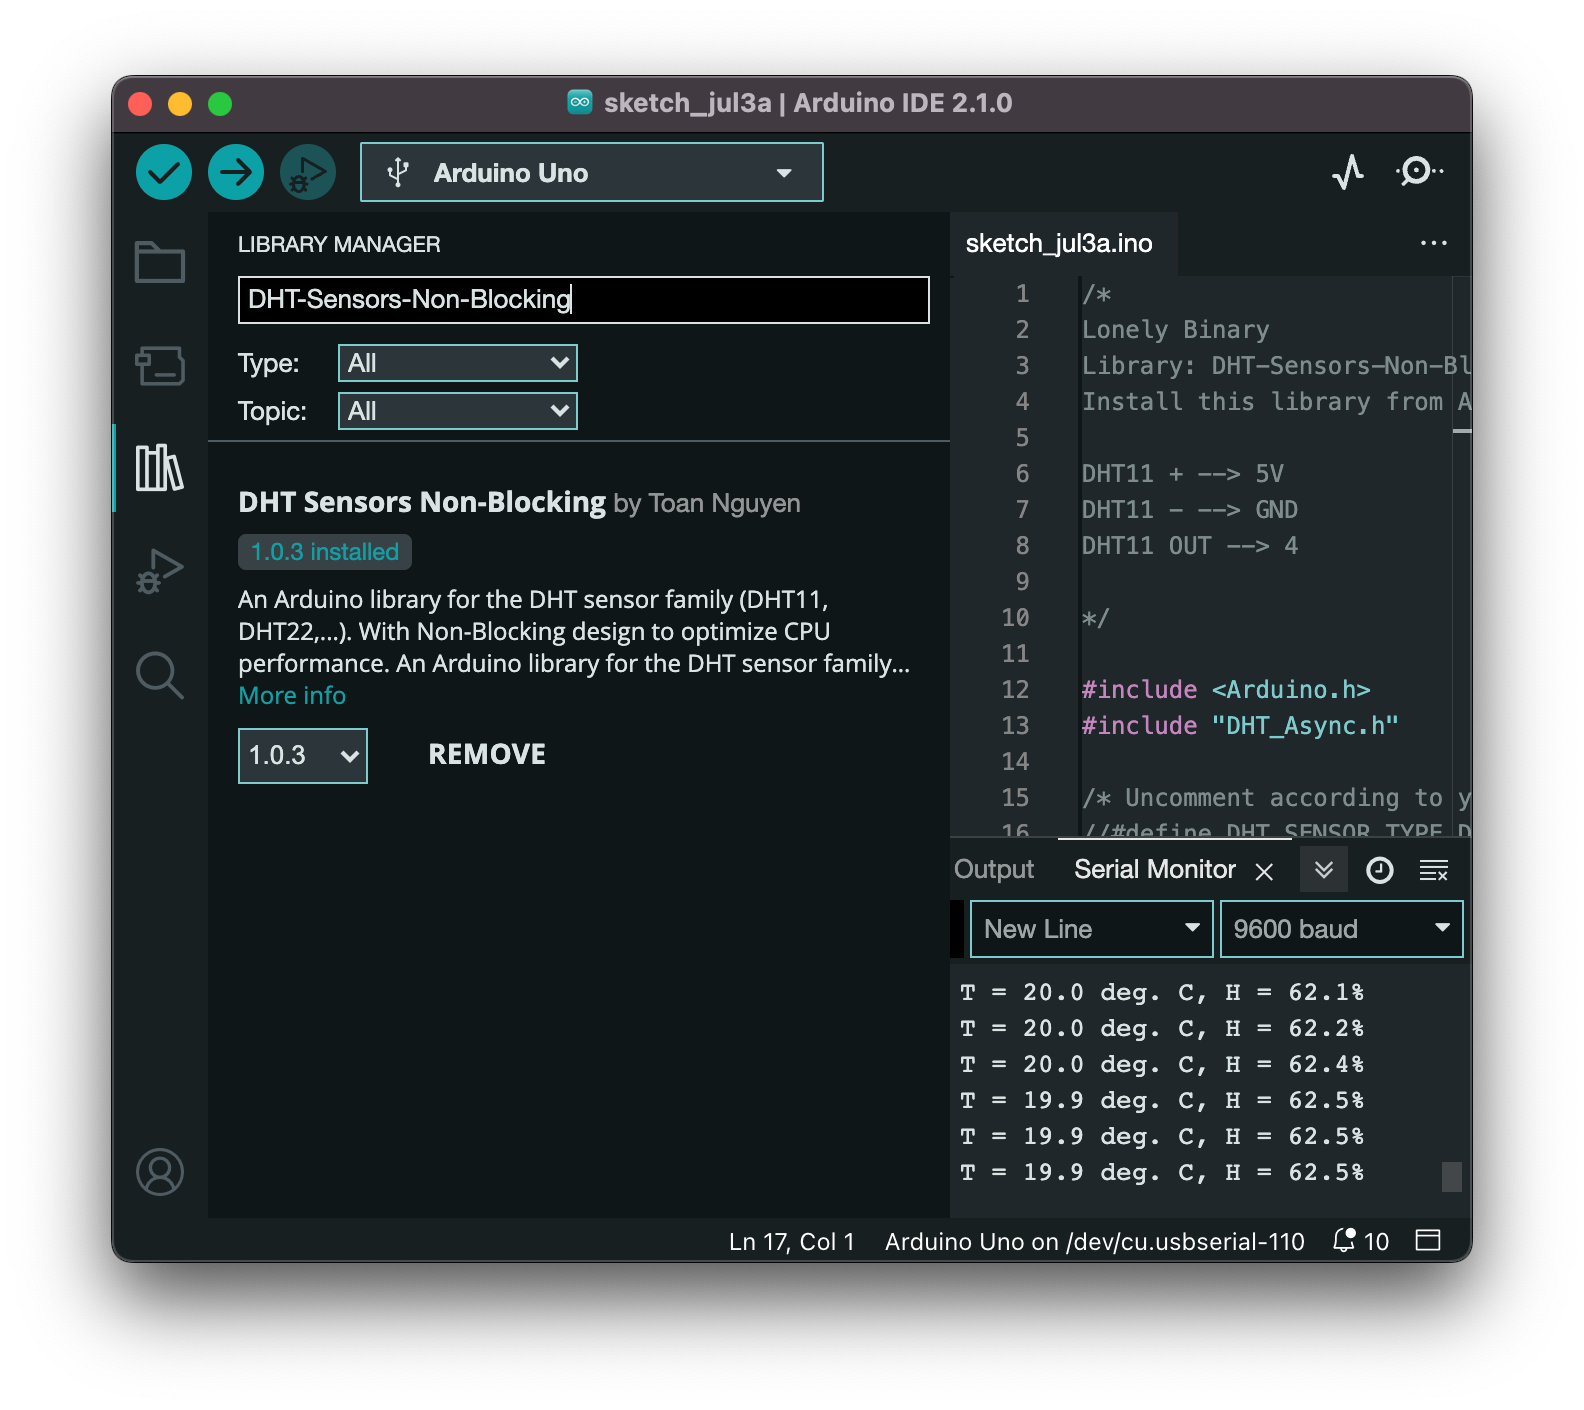Upload the sketch with the arrow button
Screen dimensions: 1584x1410
[x=236, y=172]
